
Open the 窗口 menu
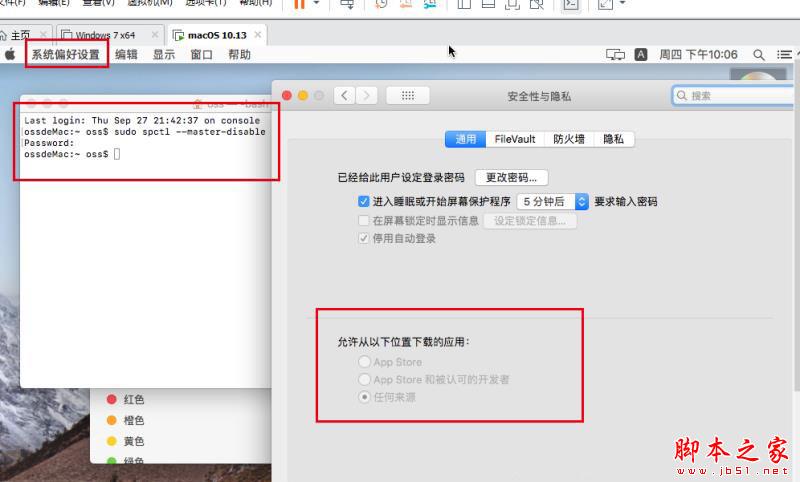[202, 55]
